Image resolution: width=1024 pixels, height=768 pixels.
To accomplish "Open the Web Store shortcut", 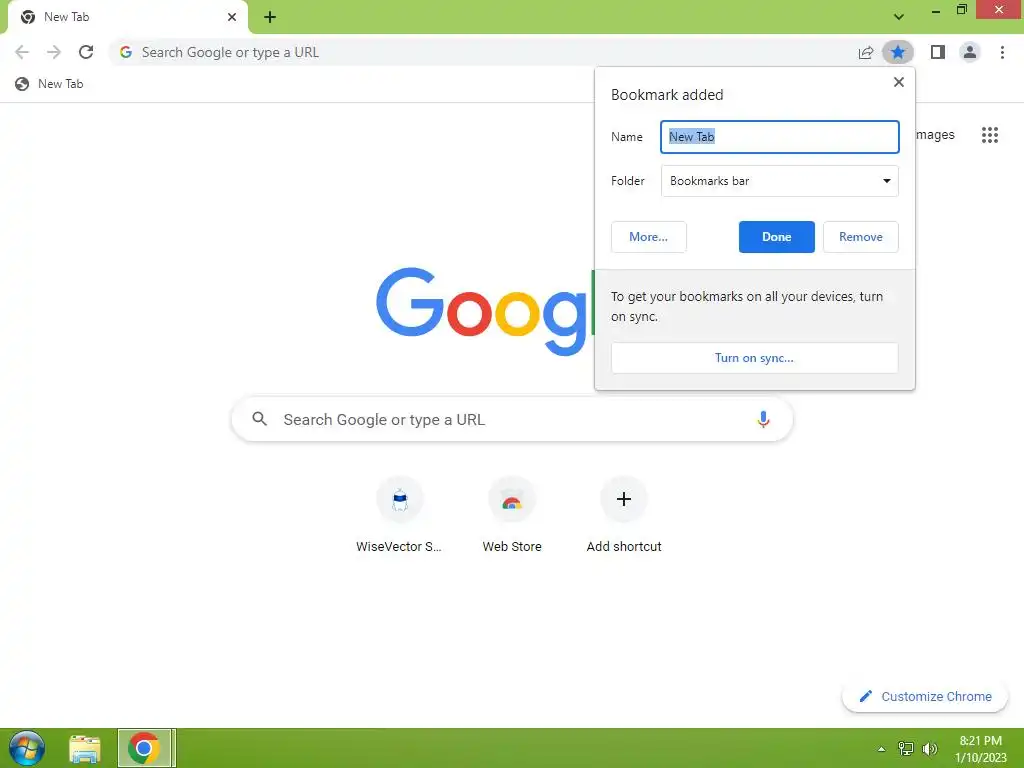I will [512, 516].
